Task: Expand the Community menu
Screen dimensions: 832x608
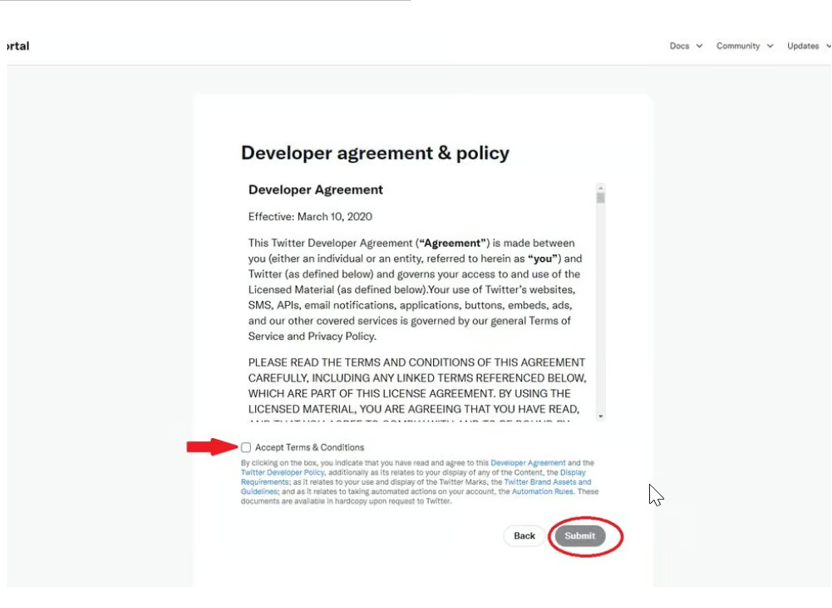Action: (744, 46)
